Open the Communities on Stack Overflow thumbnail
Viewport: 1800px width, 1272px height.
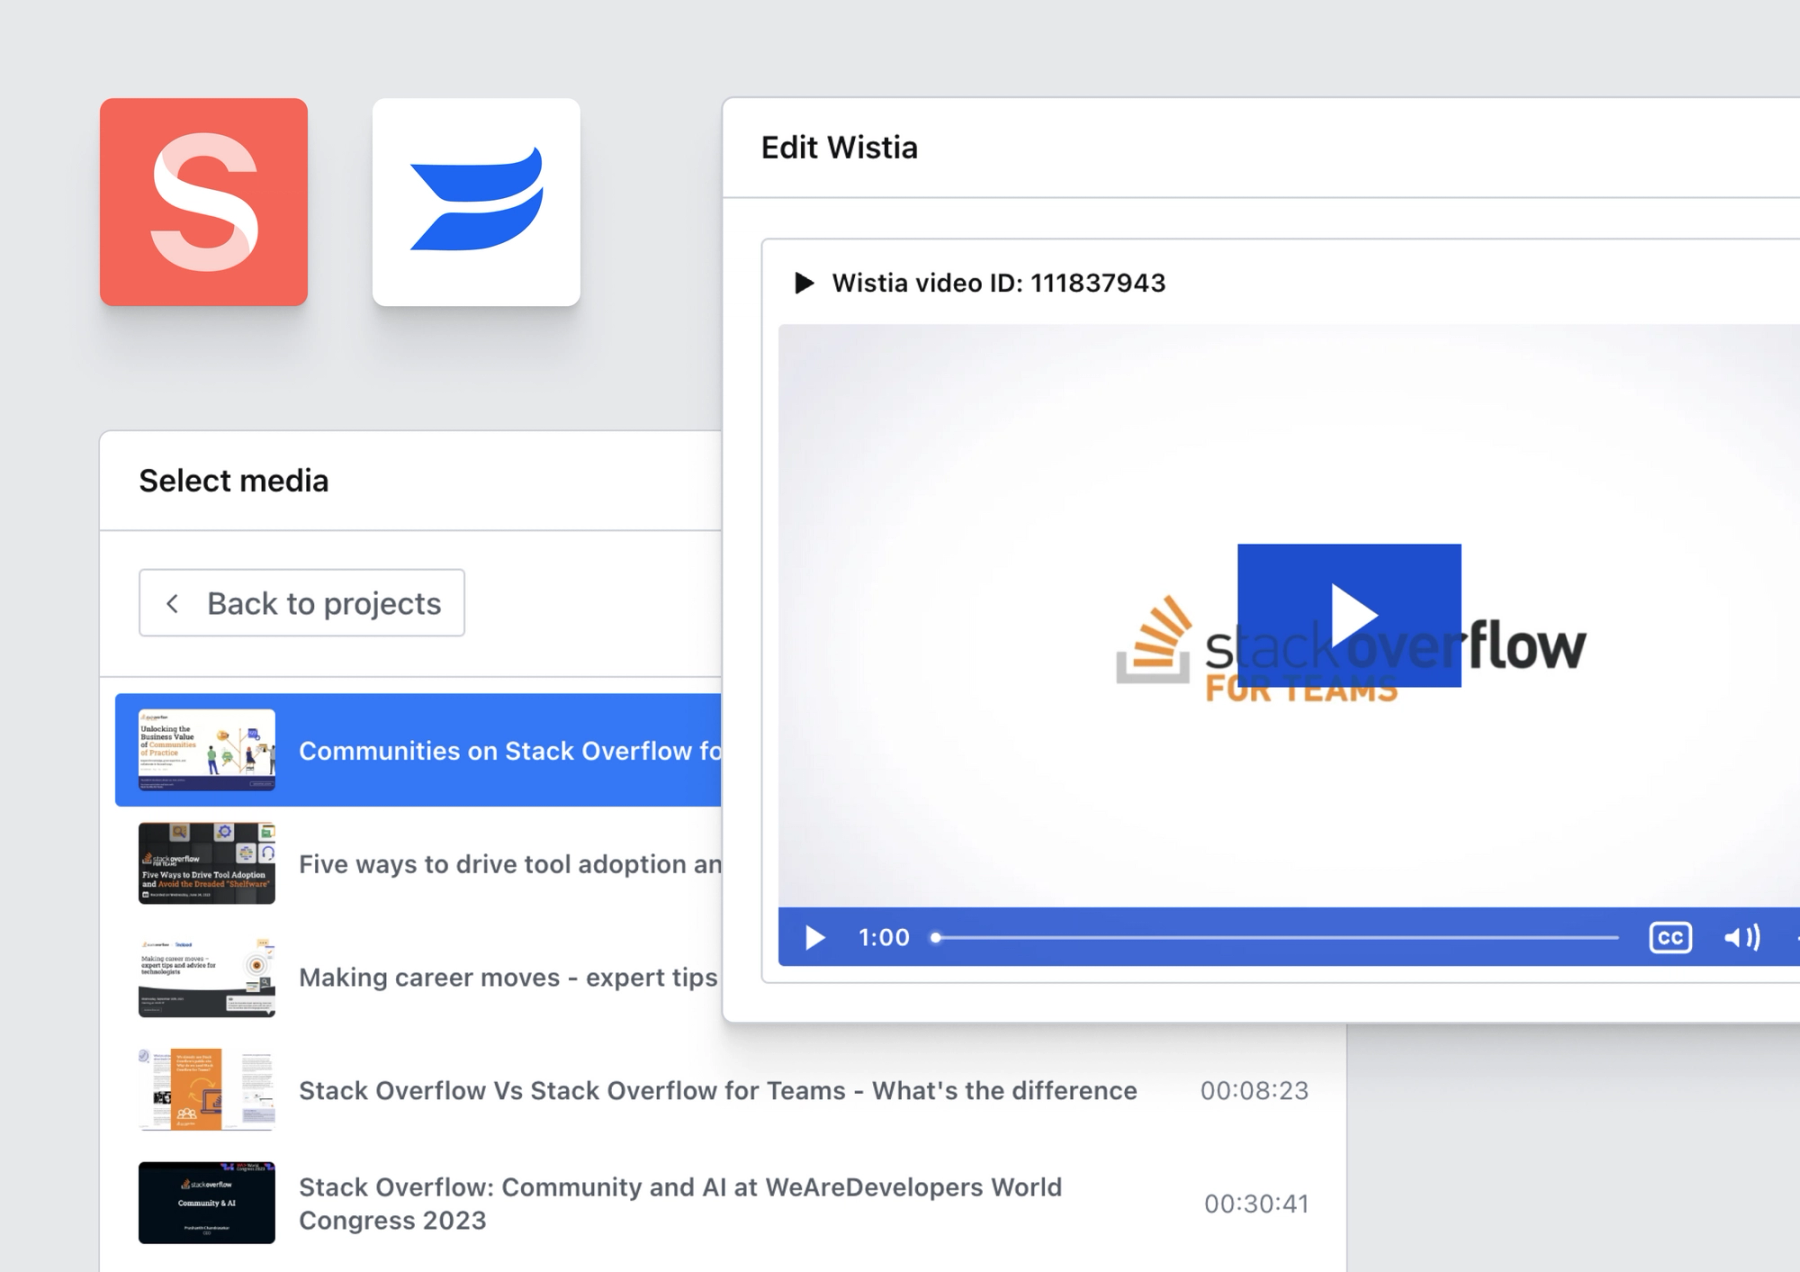coord(207,750)
